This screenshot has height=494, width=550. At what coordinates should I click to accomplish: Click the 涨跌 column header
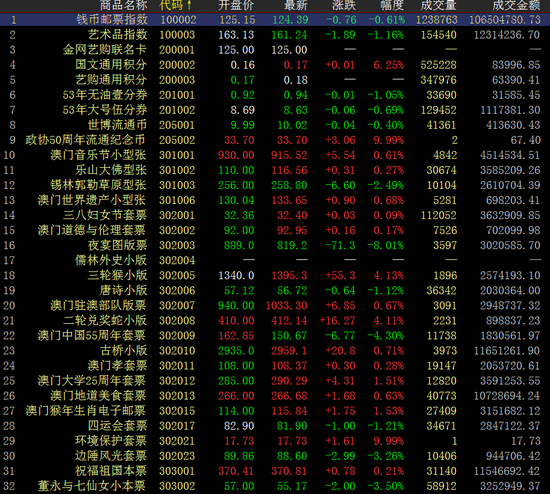(x=344, y=5)
